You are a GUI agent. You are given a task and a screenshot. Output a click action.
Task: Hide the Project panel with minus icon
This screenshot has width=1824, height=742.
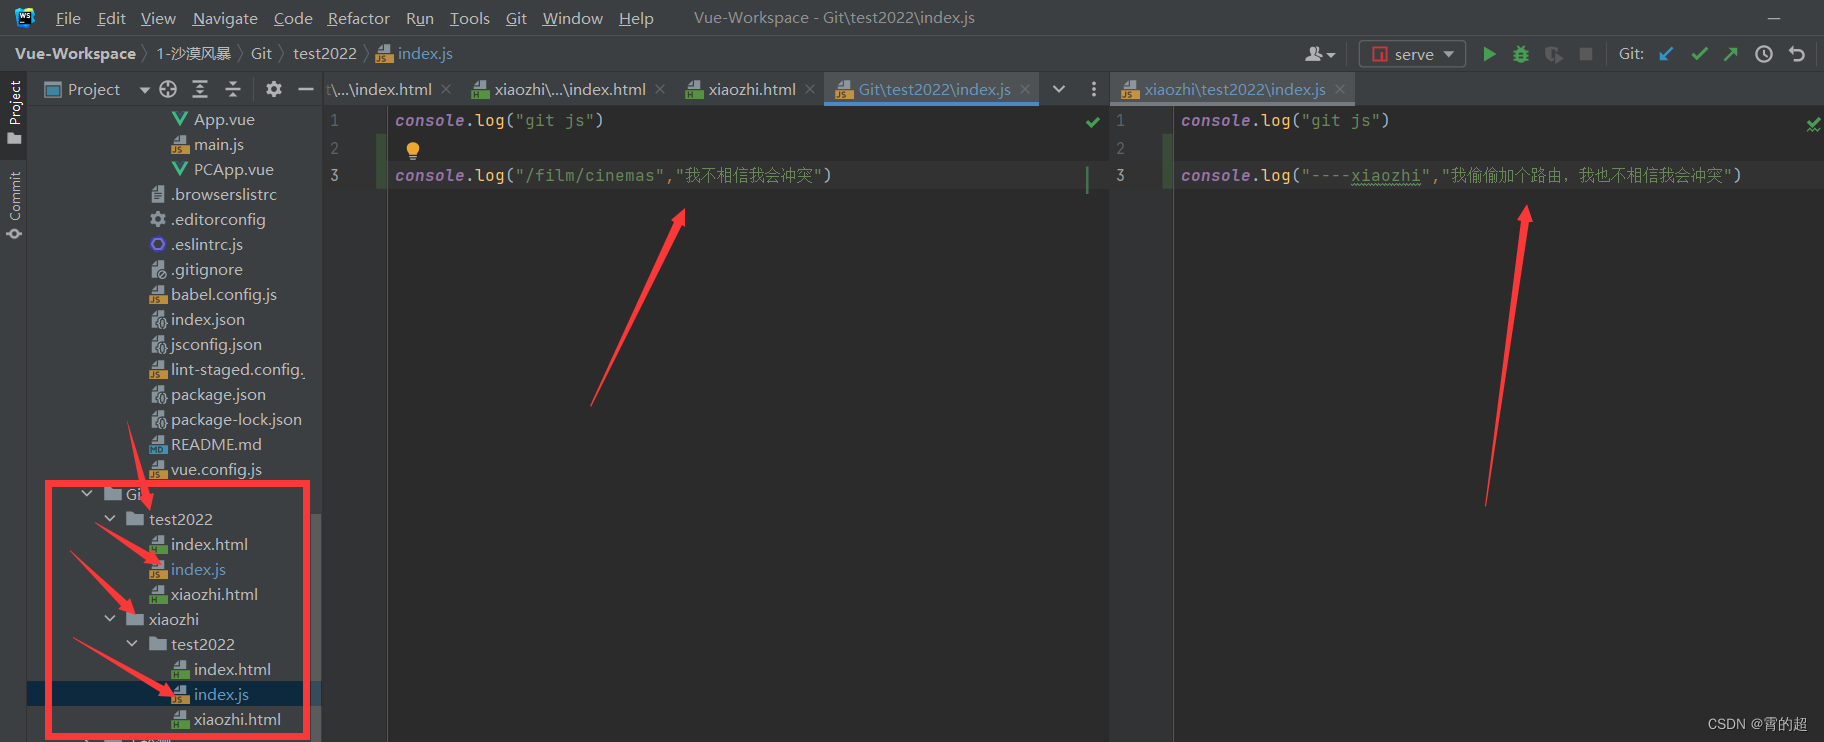[306, 89]
